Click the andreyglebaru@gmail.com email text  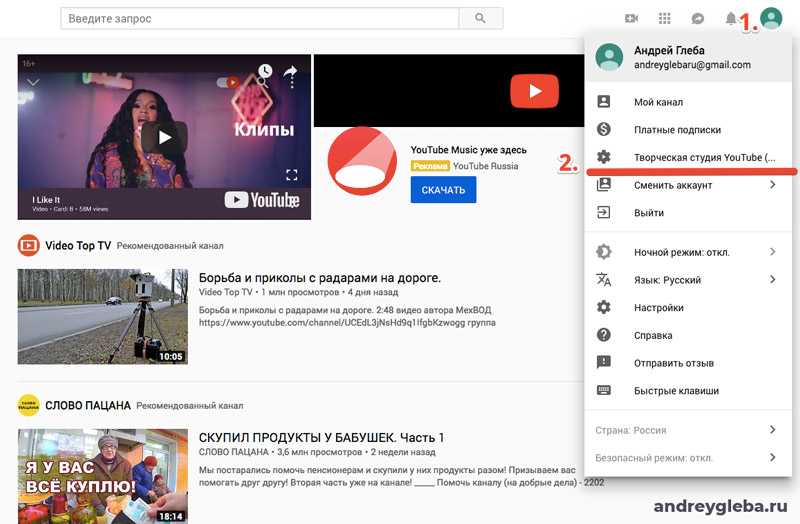(x=692, y=65)
